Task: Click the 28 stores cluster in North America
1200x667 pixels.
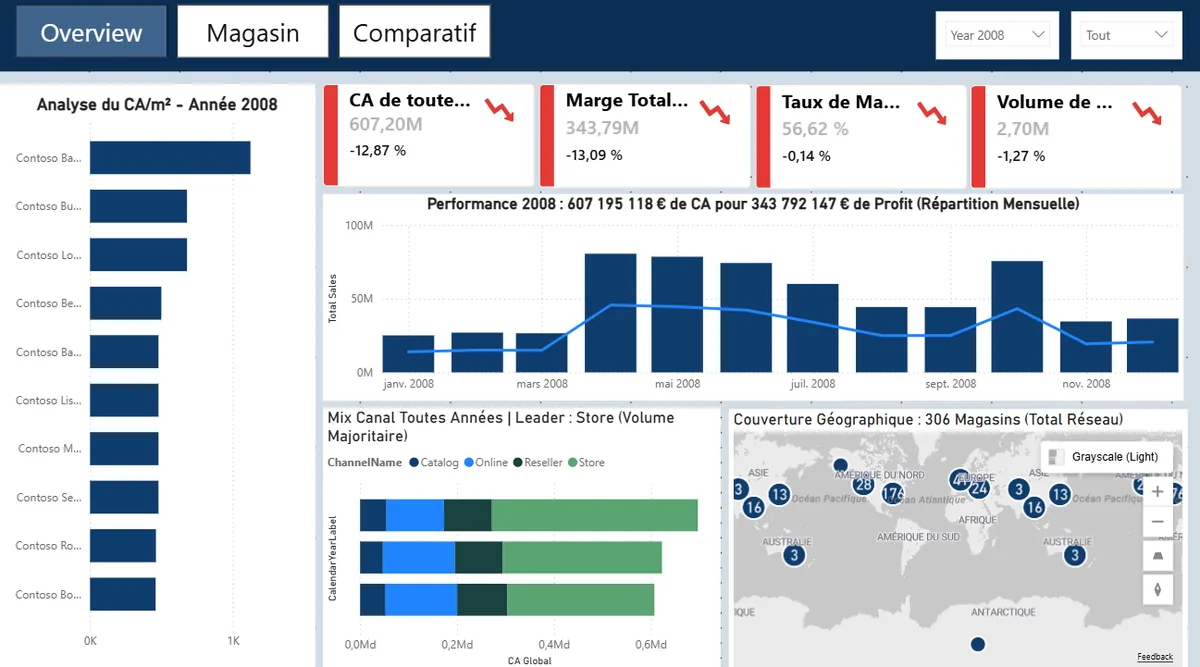Action: click(864, 486)
